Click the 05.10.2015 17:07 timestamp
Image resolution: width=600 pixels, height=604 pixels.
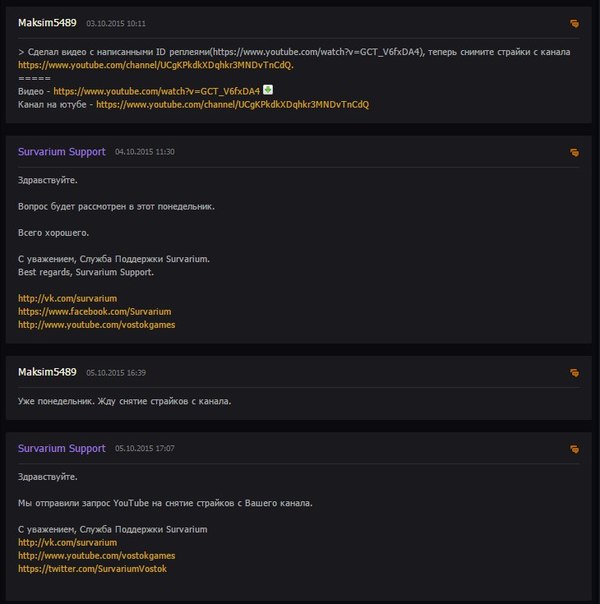145,449
